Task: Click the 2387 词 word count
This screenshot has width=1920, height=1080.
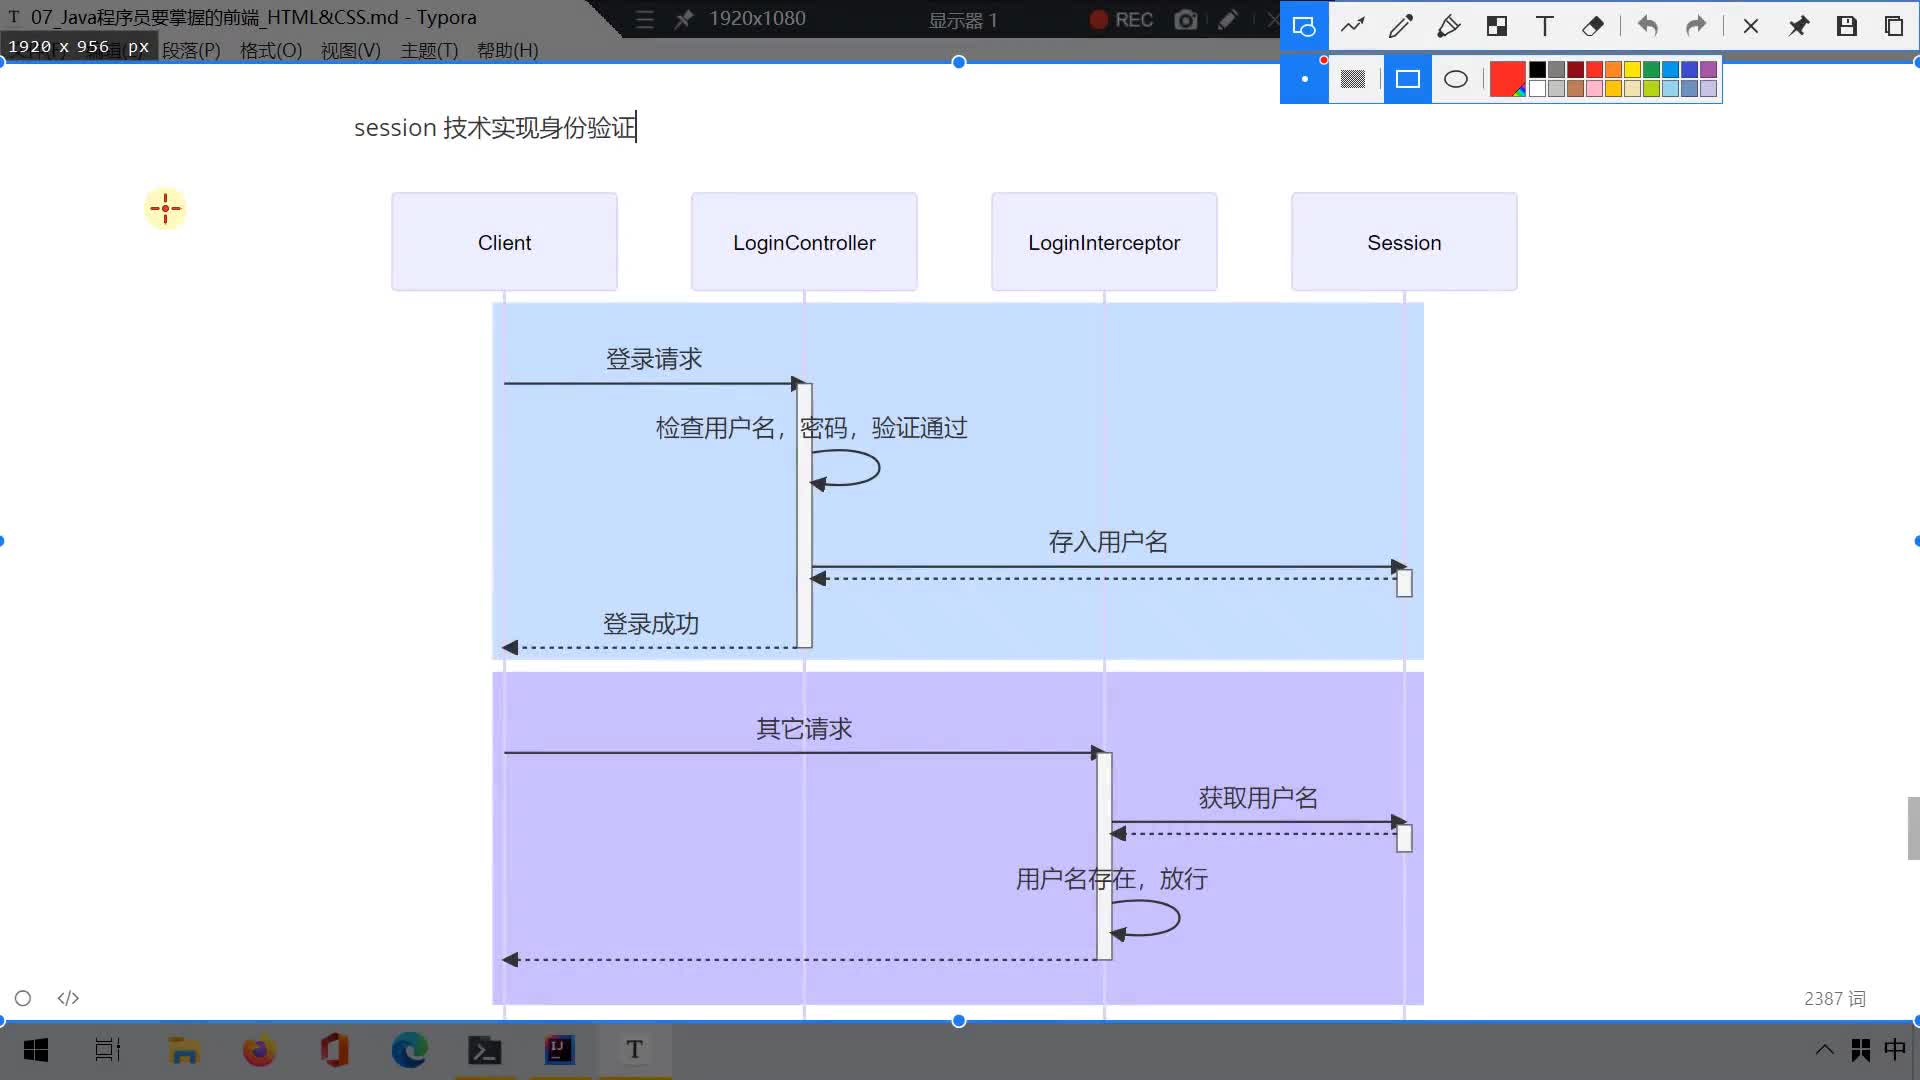Action: (x=1835, y=998)
